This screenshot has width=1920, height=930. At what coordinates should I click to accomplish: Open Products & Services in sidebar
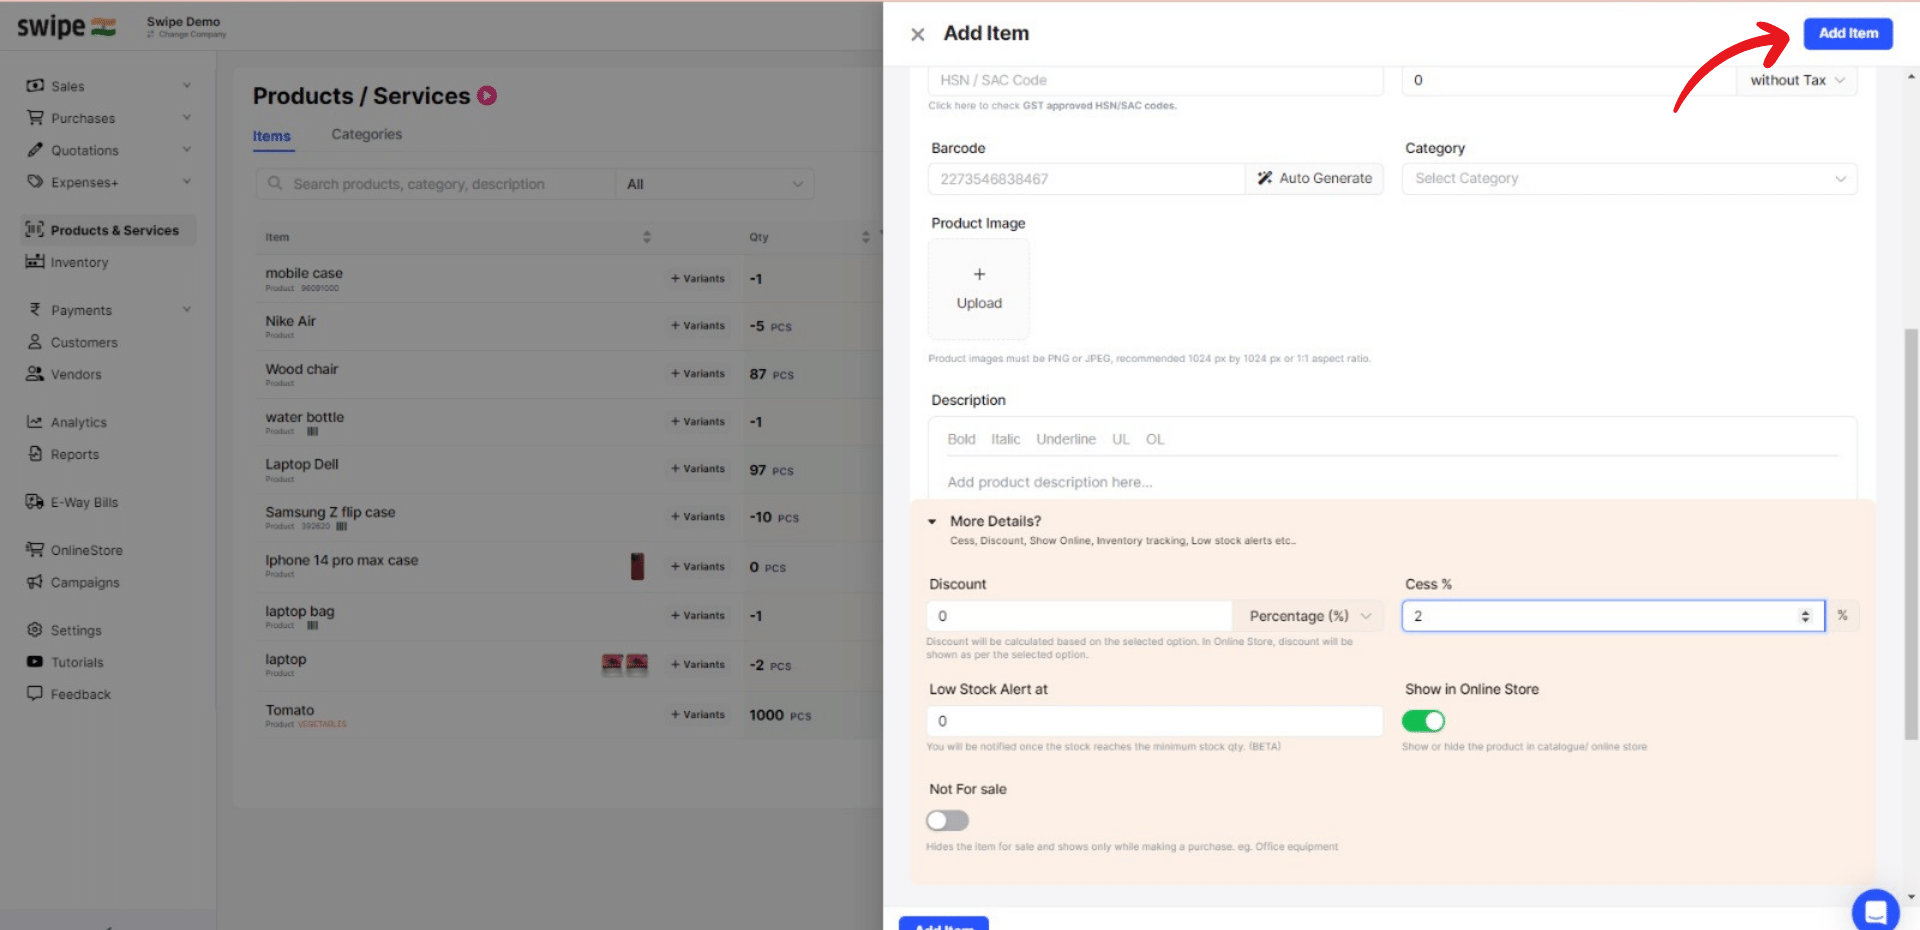(x=109, y=230)
